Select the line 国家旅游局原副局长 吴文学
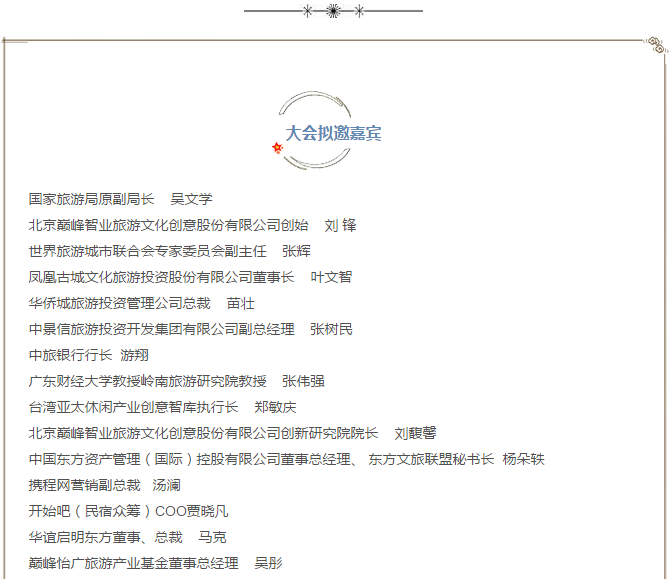 [x=120, y=199]
